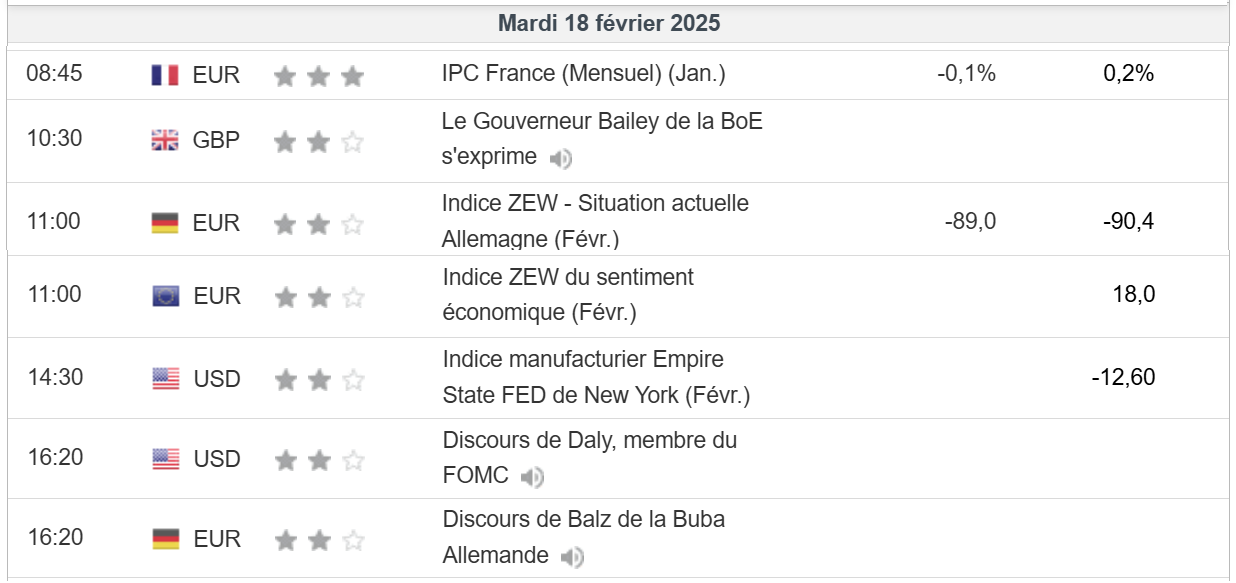
Task: Open the Empire State FED manufacturing index
Action: pyautogui.click(x=583, y=359)
